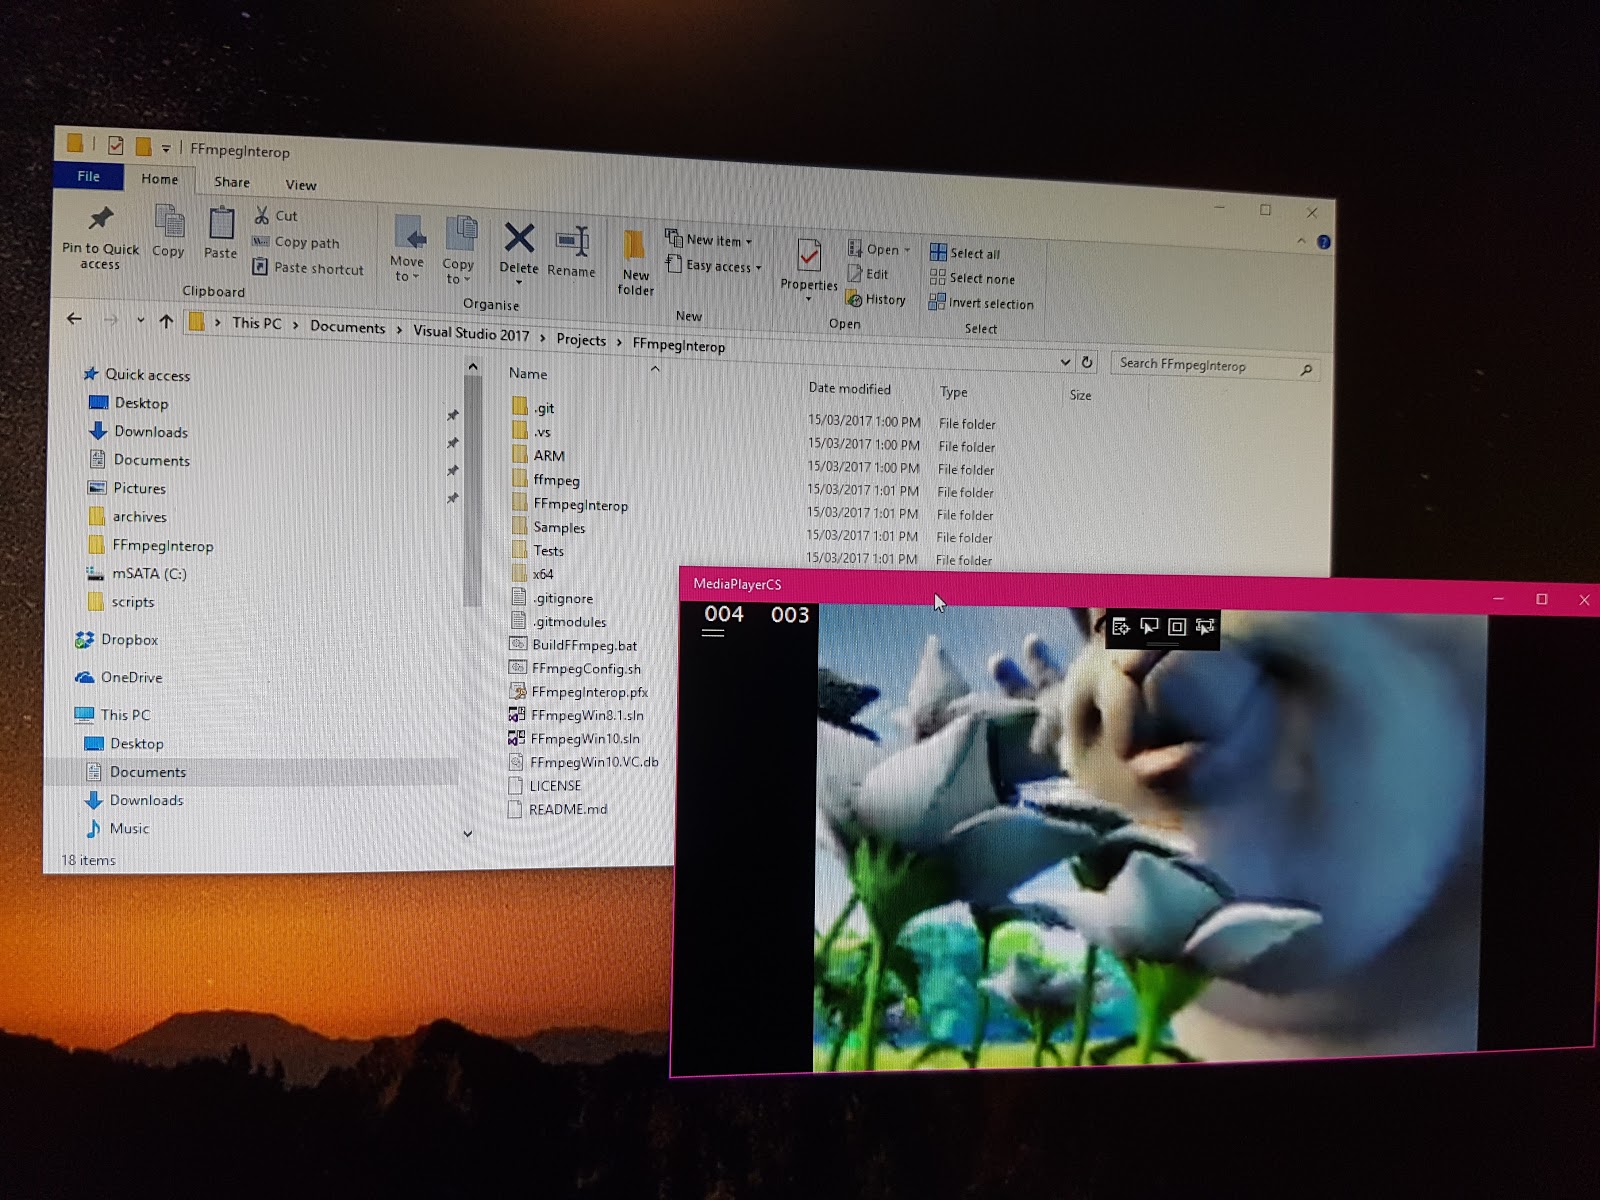Screen dimensions: 1600x1200
Task: Click the navigation pane scrollbar
Action: pos(472,490)
